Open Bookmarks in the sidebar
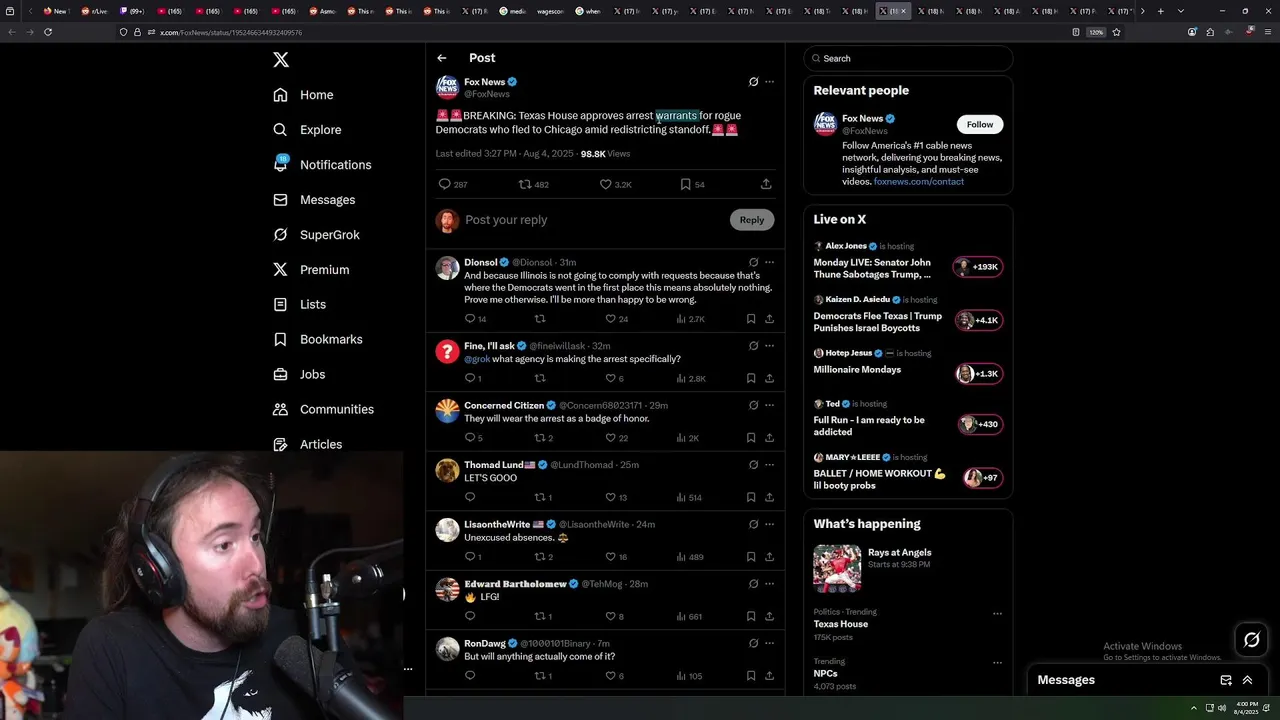The image size is (1280, 720). 317,339
